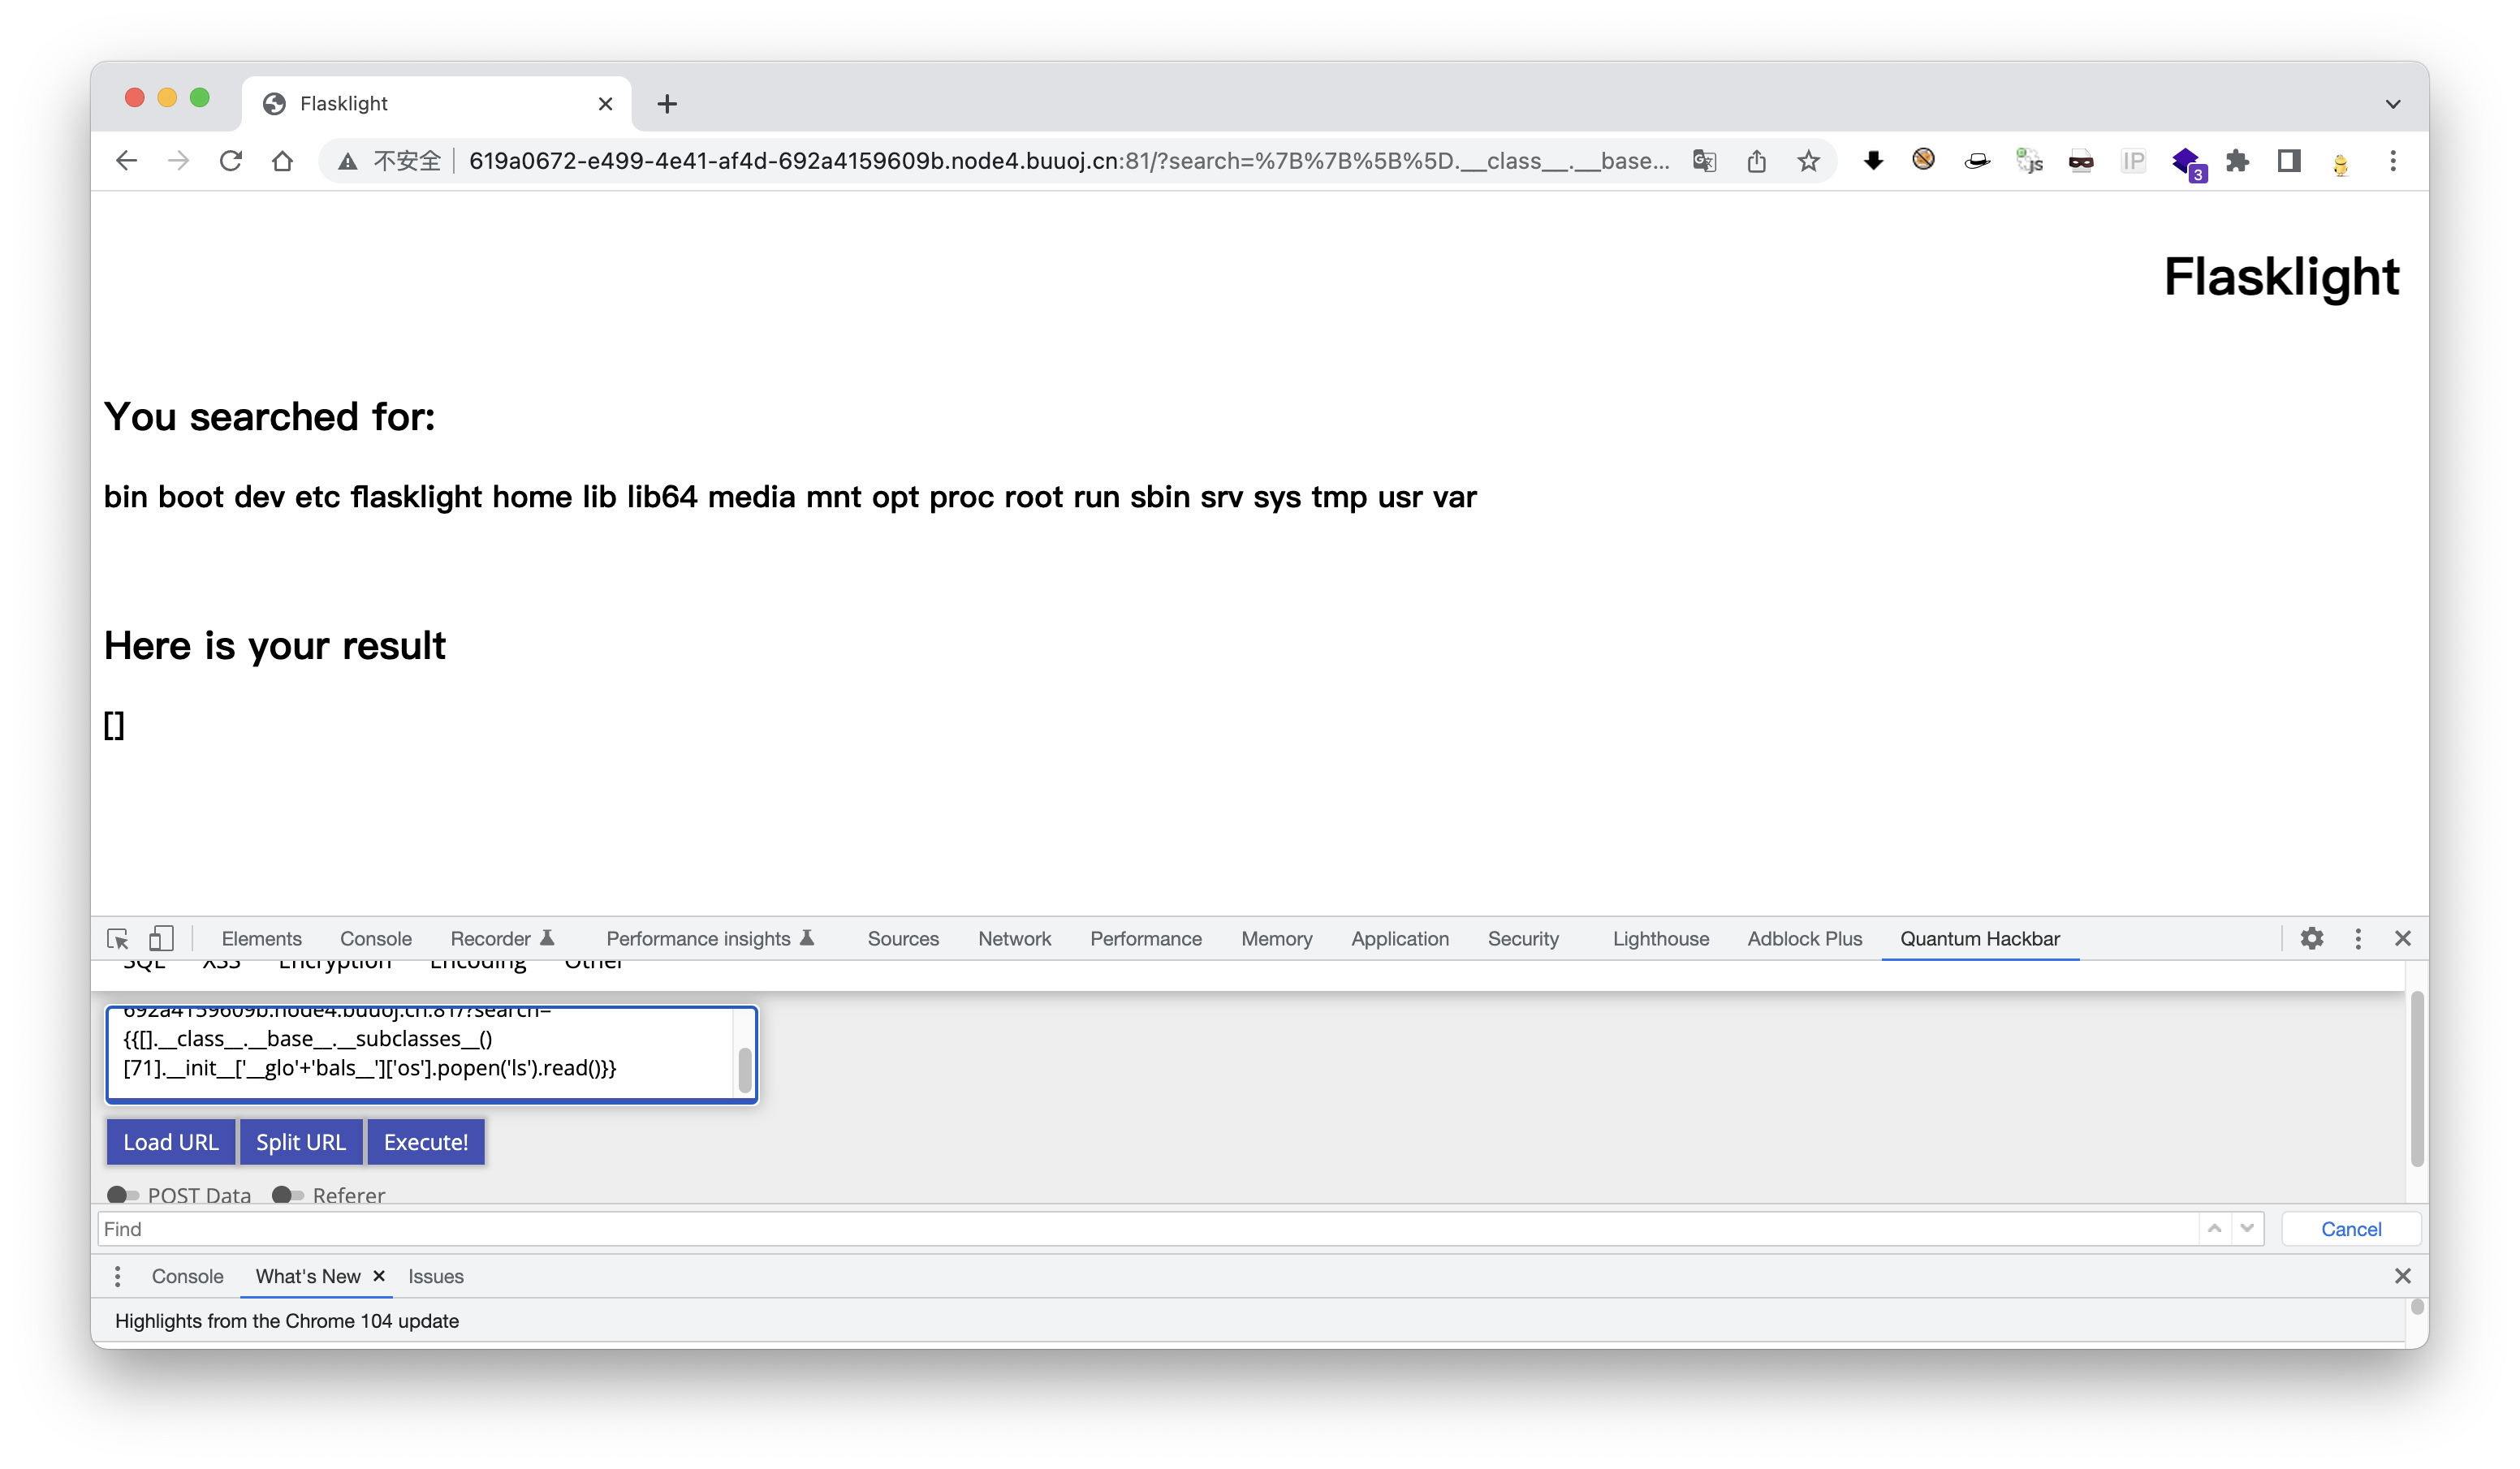Click the share page icon
Screen dimensions: 2520x1469
coord(1757,161)
